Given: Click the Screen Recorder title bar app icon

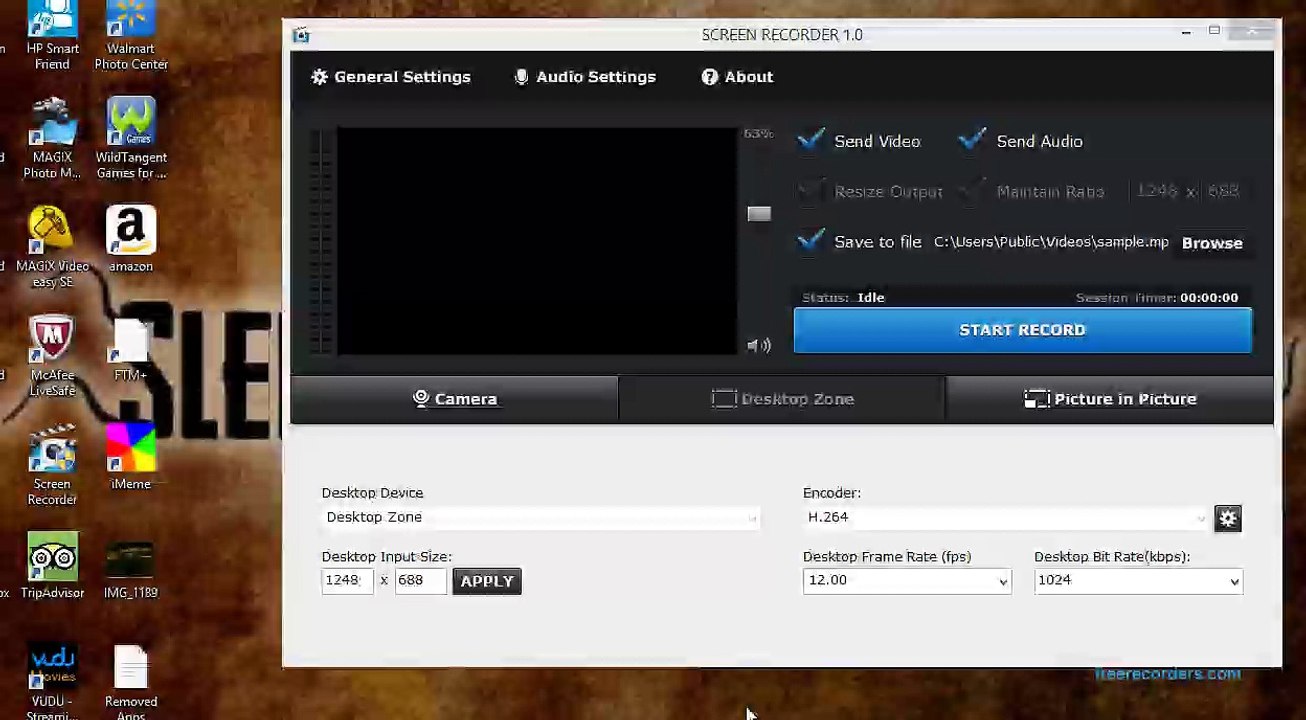Looking at the screenshot, I should point(302,36).
